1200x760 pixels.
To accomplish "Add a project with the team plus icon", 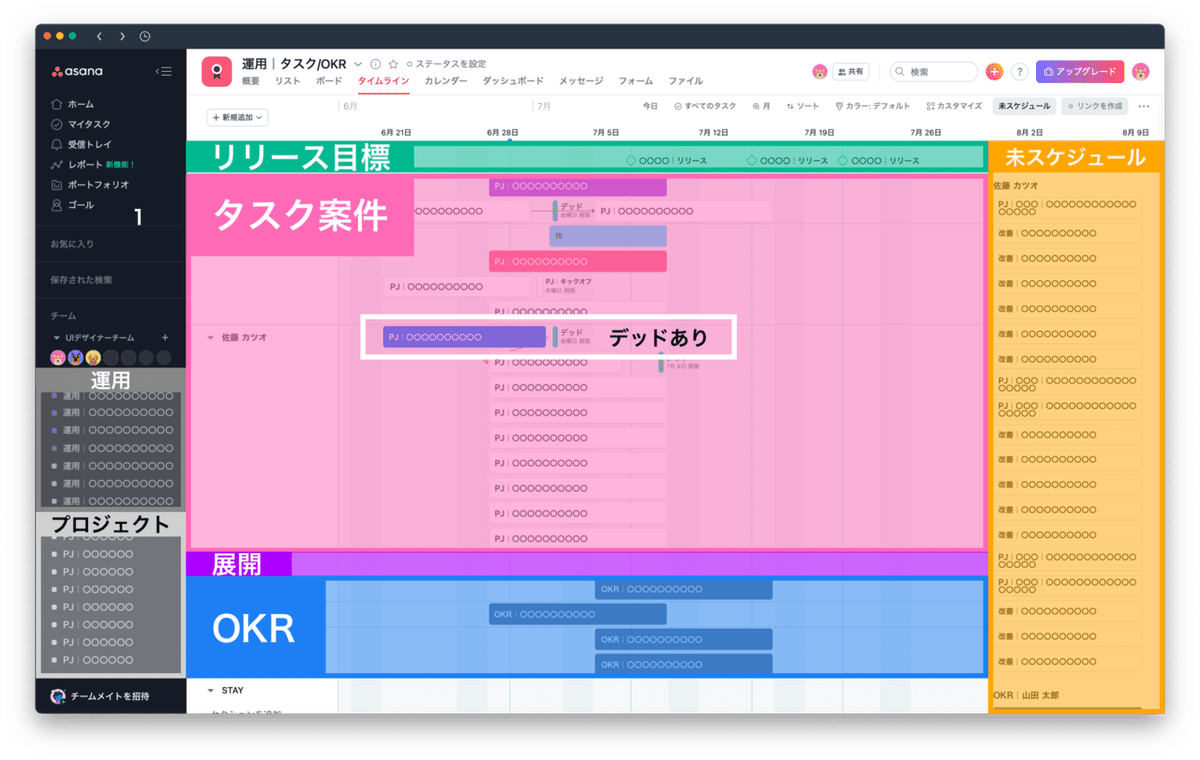I will coord(165,338).
